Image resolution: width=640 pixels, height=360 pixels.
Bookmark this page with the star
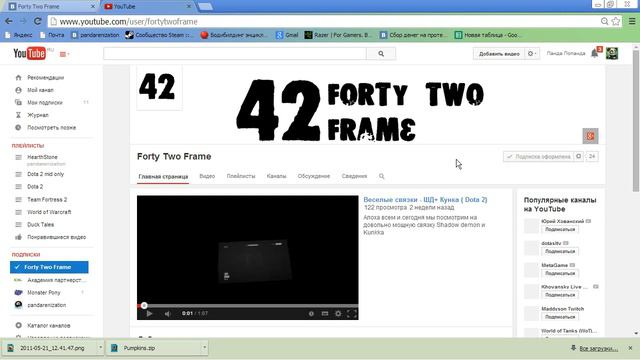[616, 21]
